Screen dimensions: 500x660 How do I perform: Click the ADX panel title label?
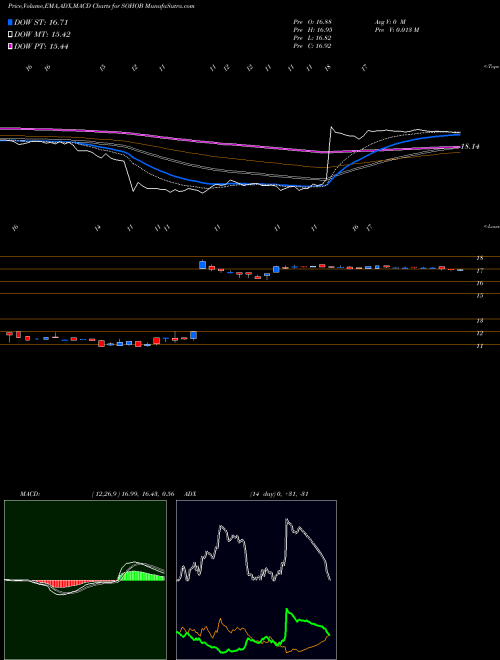pyautogui.click(x=191, y=494)
